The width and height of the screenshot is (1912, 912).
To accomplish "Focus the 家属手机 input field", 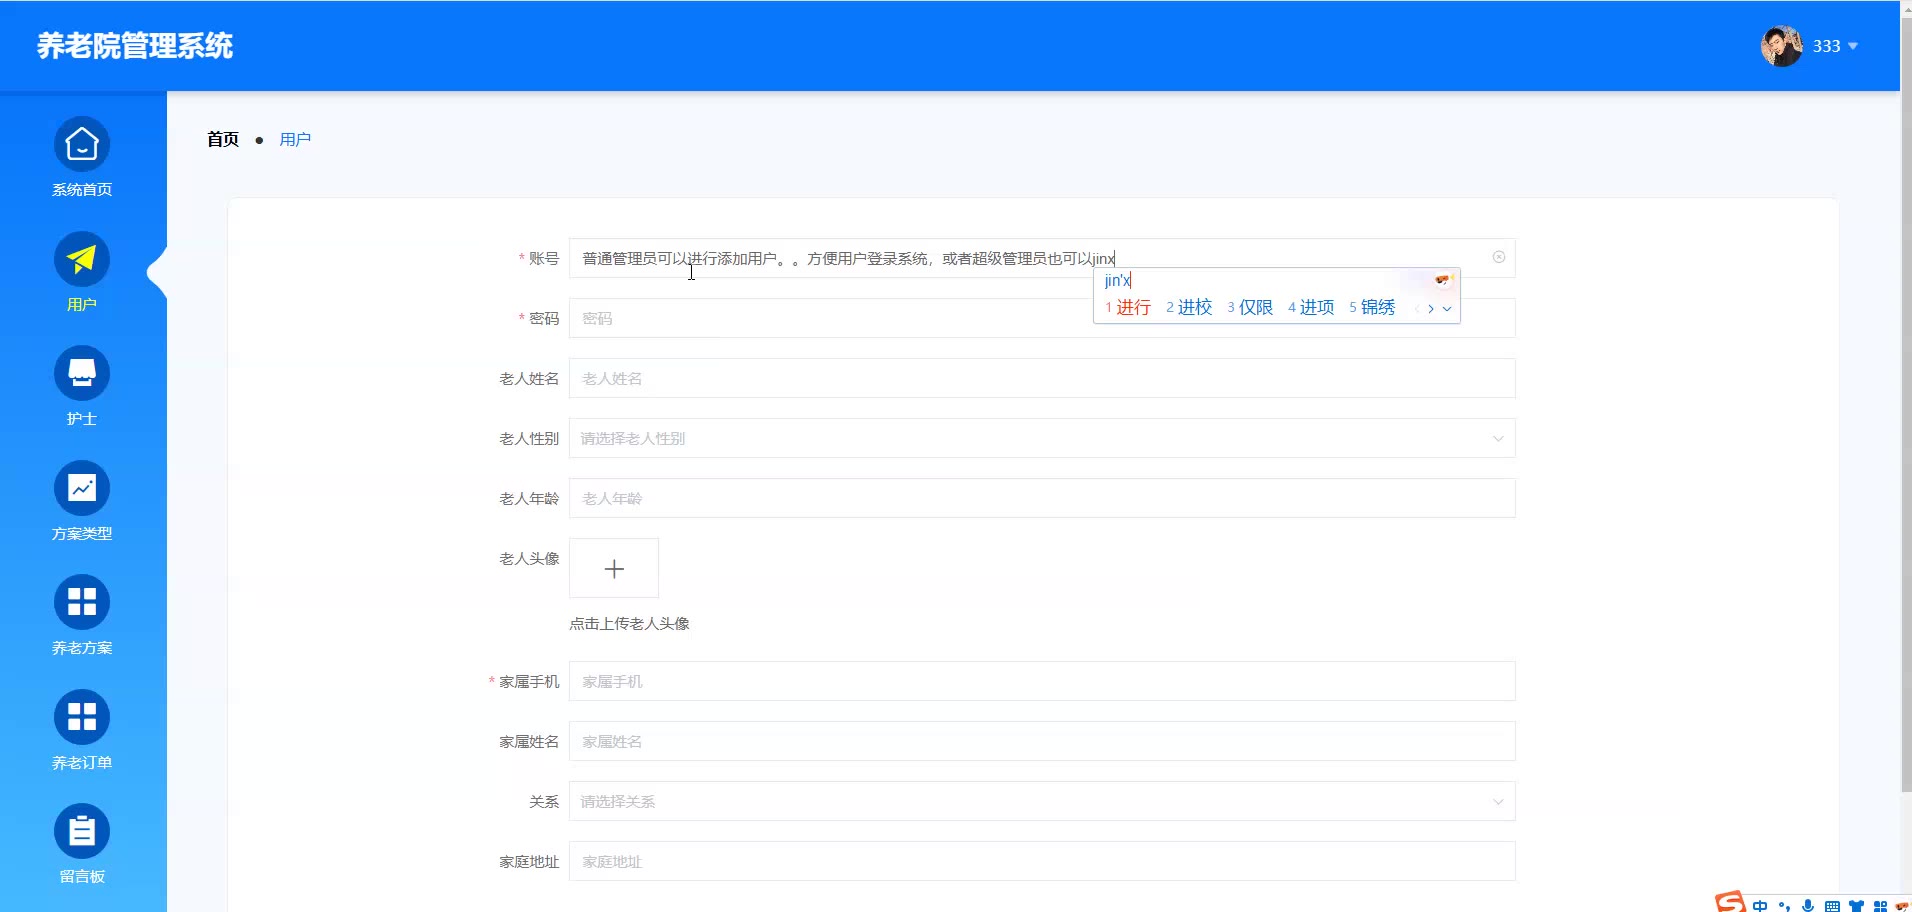I will point(1041,682).
